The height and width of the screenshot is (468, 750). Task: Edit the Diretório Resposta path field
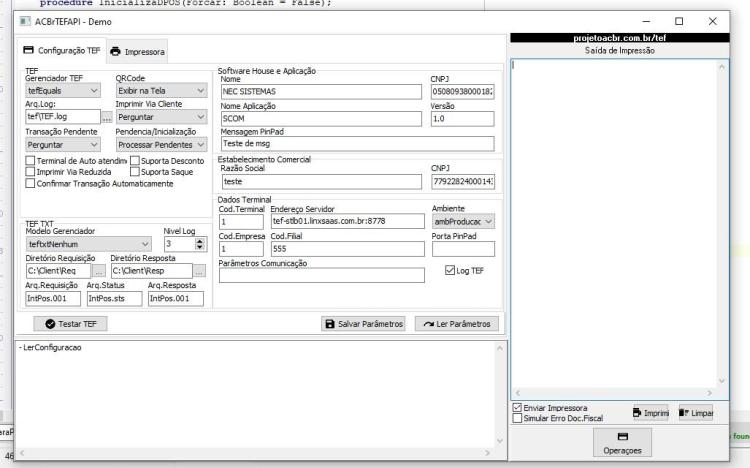[x=152, y=271]
